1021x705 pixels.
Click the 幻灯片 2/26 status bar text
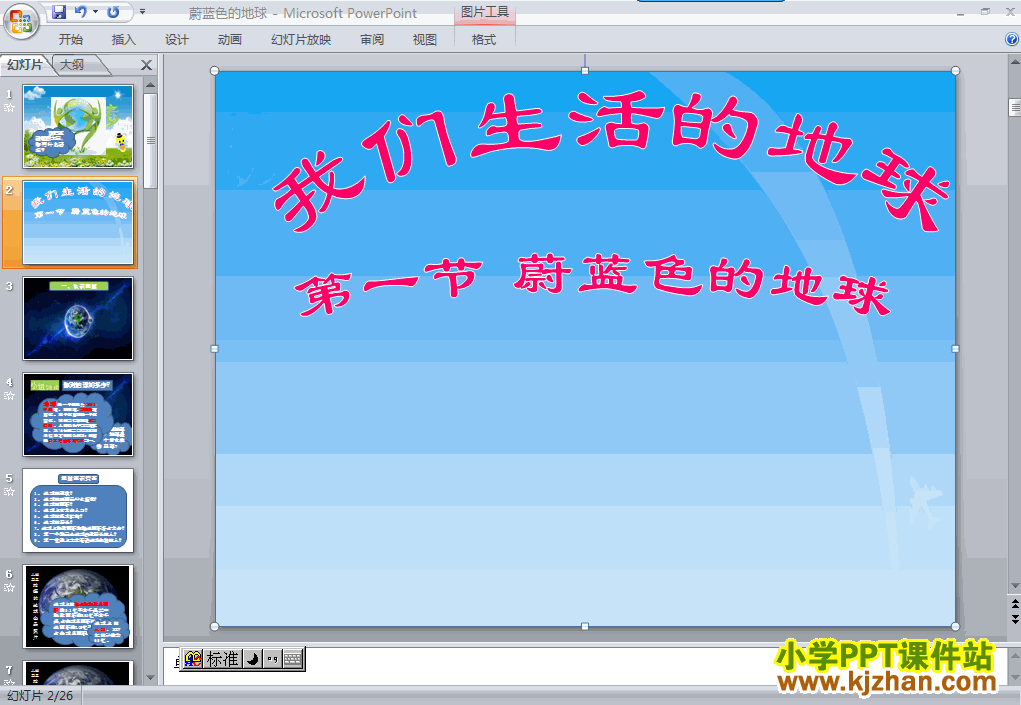point(40,696)
